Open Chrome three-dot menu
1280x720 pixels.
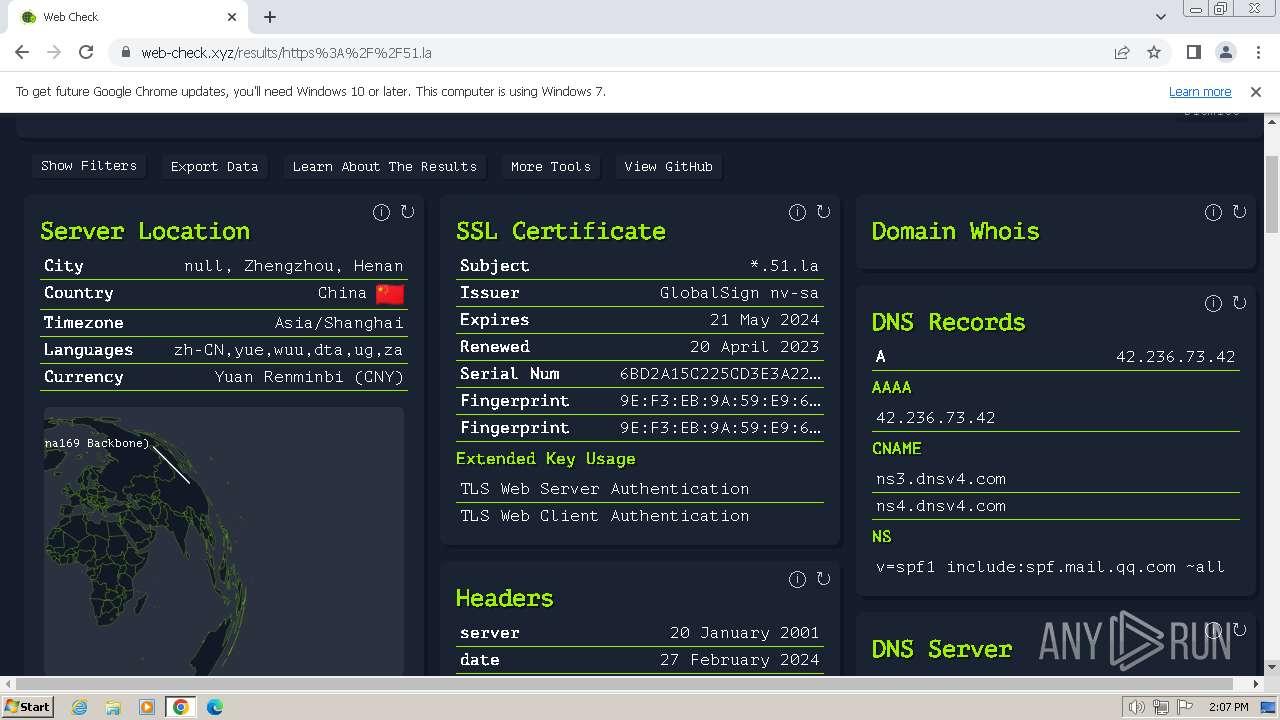1257,52
